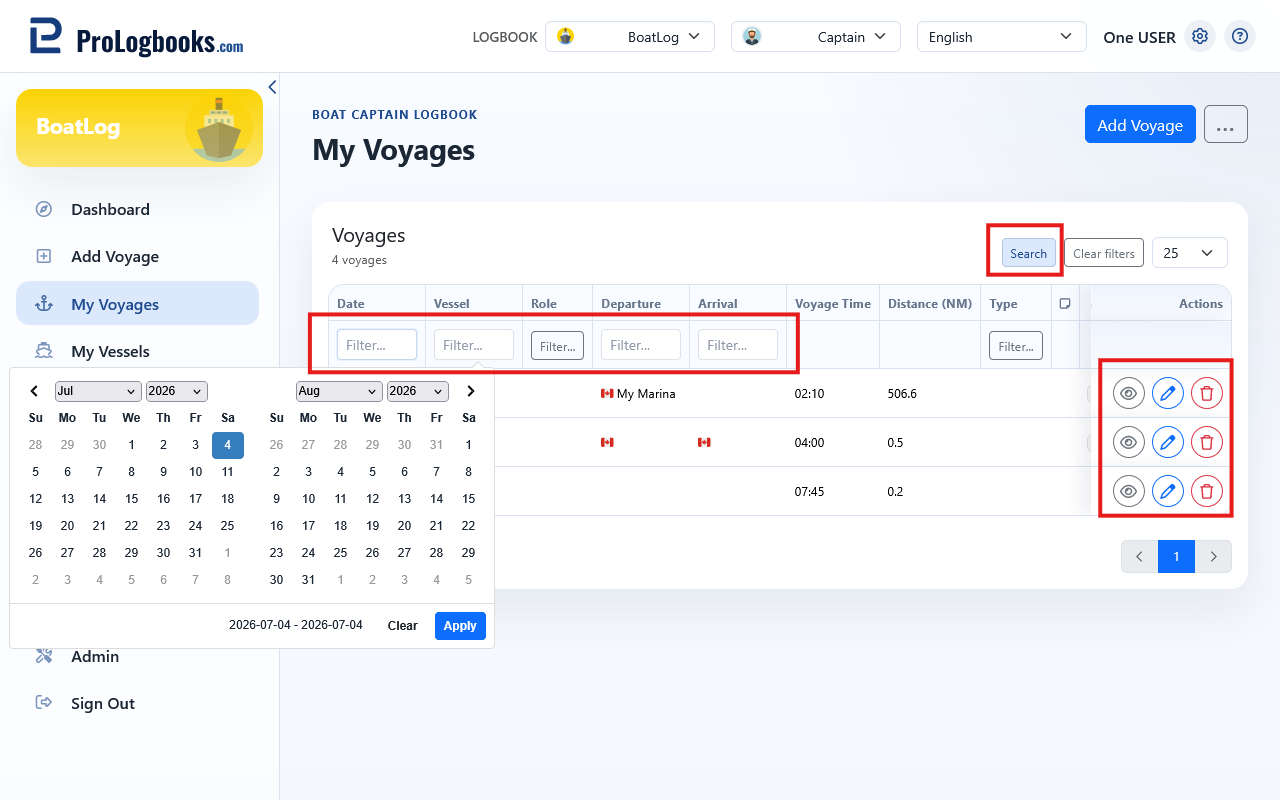Screen dimensions: 1280x800
Task: Select July 4 in the calendar
Action: (x=228, y=445)
